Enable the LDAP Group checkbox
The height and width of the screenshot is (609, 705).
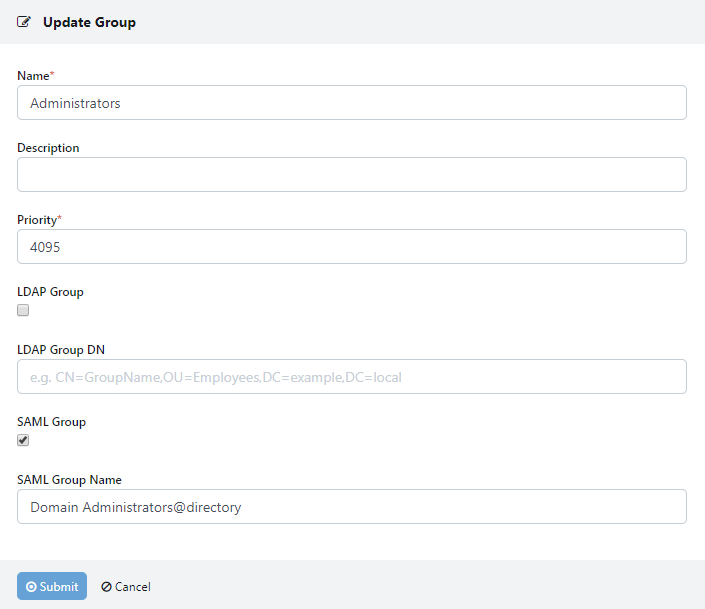click(23, 310)
